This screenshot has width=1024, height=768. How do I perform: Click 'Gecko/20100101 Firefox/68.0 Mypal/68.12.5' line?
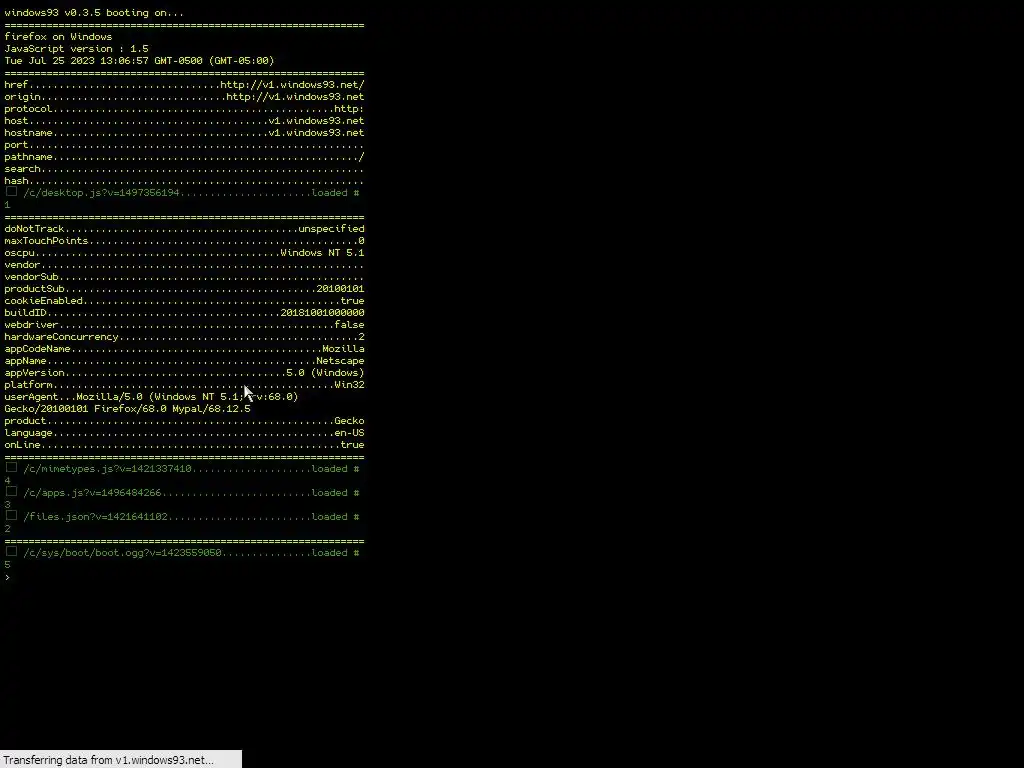point(127,409)
